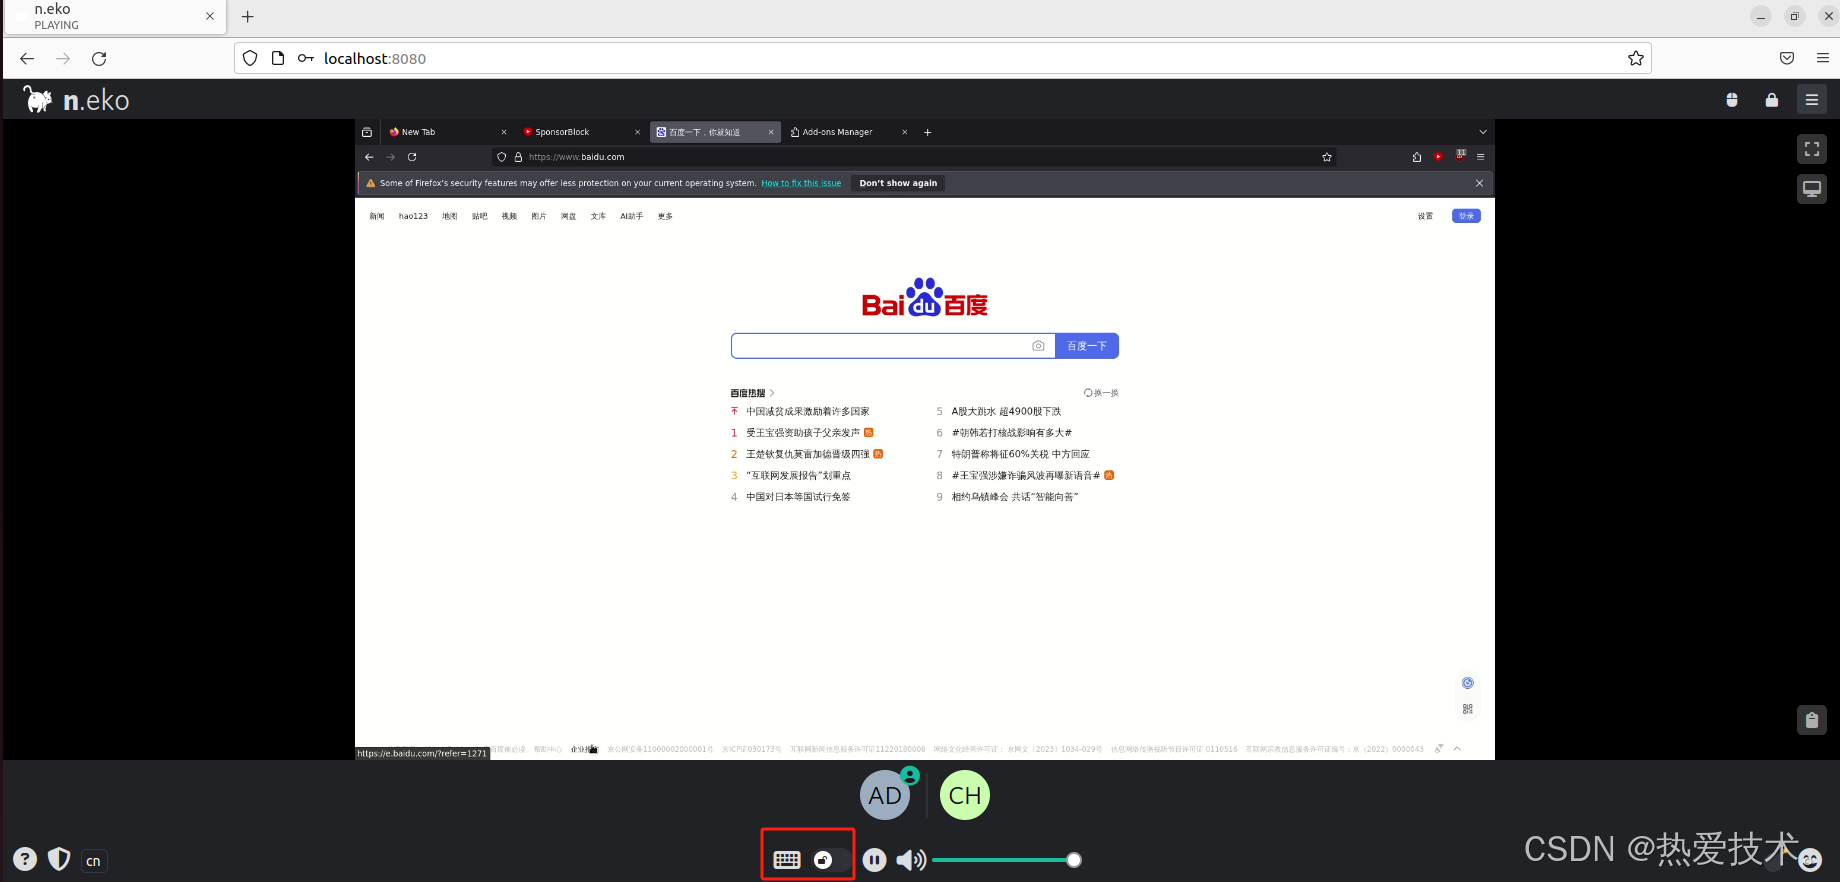Switch to the SponsorBlock tab
Screen dimensions: 1840x882
(x=581, y=132)
